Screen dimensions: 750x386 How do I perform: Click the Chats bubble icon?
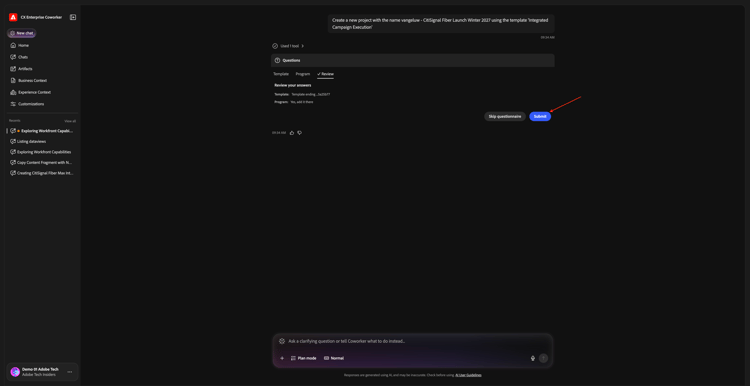(x=13, y=57)
